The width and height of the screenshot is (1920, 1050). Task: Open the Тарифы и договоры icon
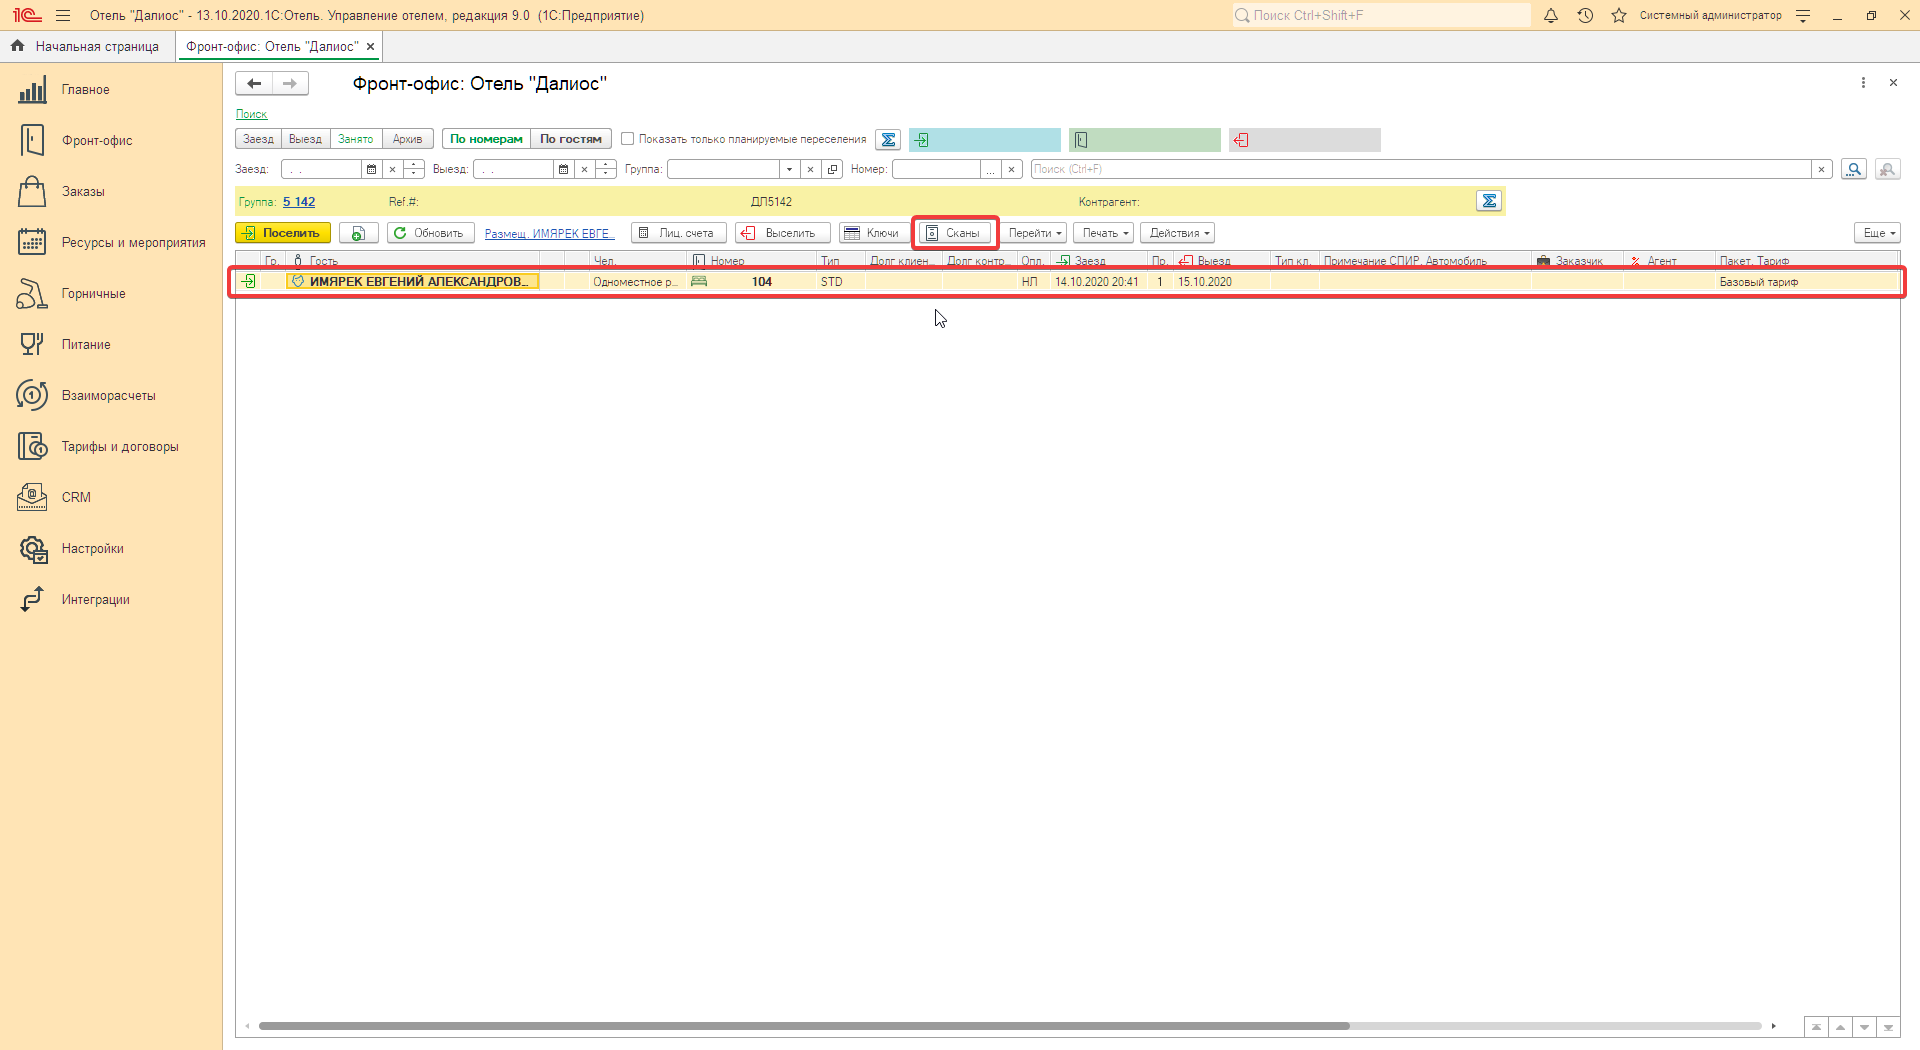pos(32,447)
